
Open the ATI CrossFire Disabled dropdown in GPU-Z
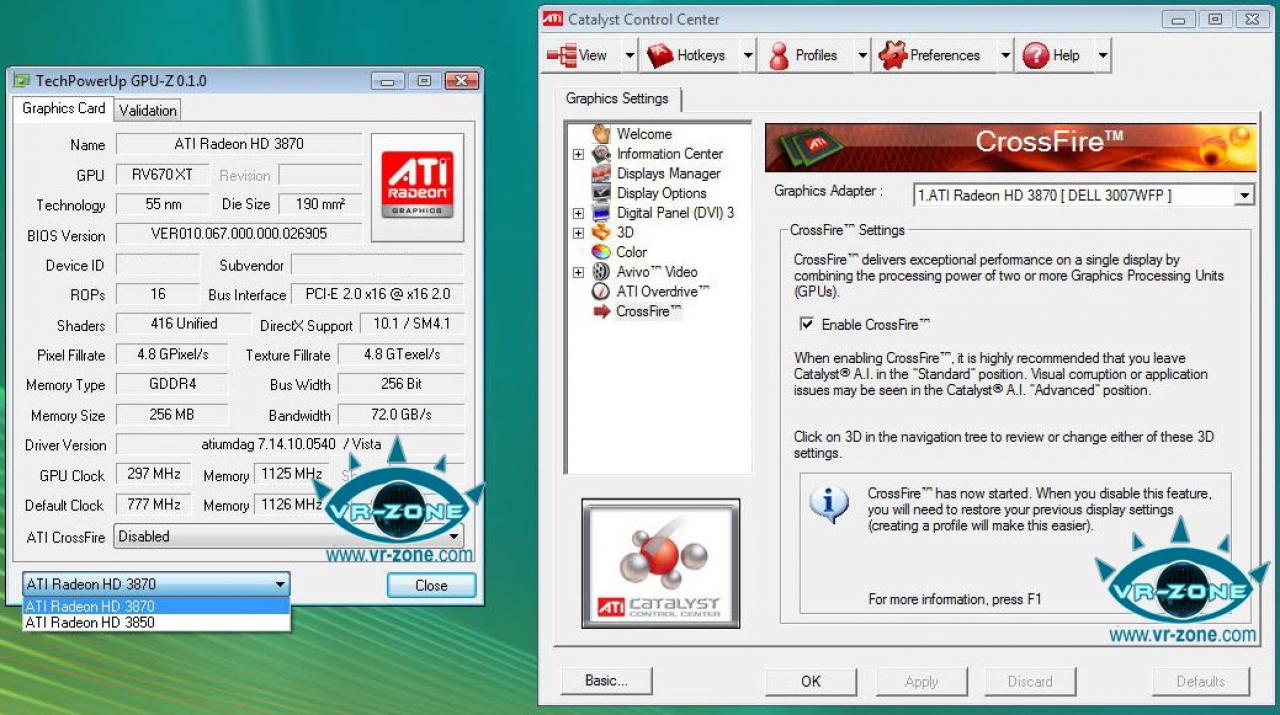click(288, 536)
